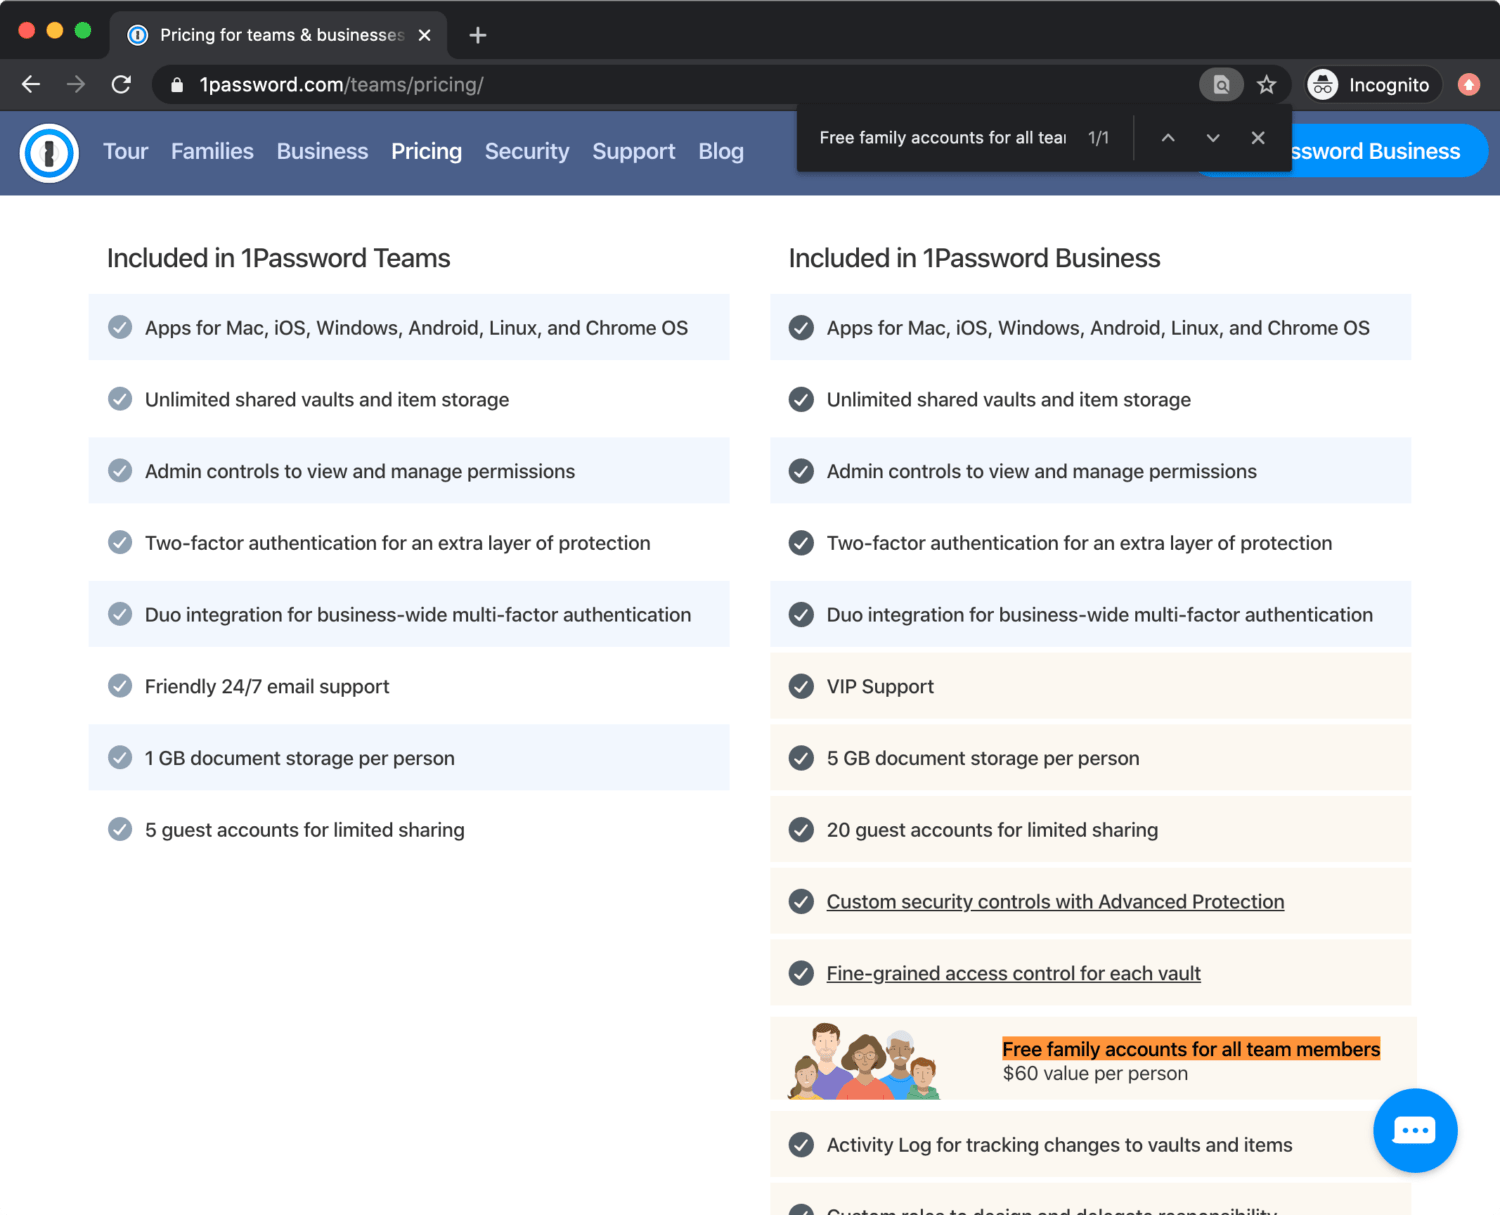This screenshot has height=1215, width=1500.
Task: Click the find-in-page icon in address bar
Action: click(x=1221, y=85)
